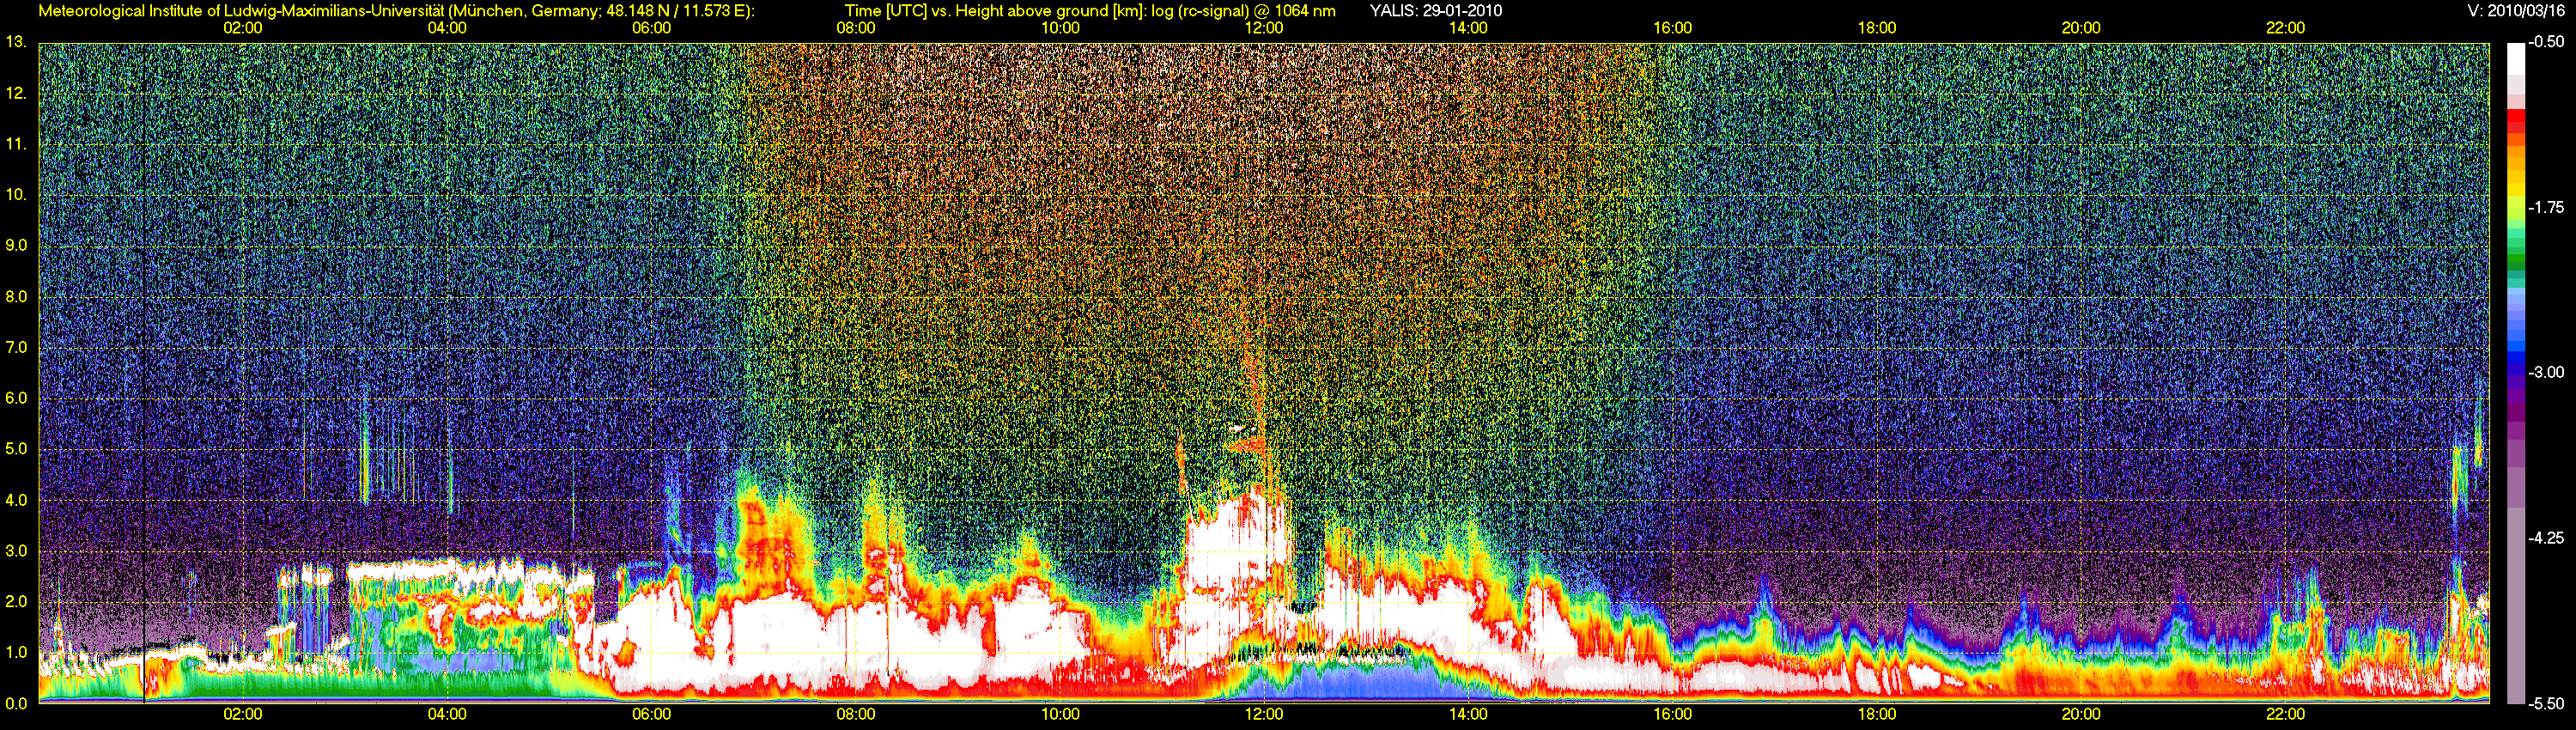Select the 18:00 label on the lower time axis
The image size is (2576, 730).
[x=1877, y=714]
